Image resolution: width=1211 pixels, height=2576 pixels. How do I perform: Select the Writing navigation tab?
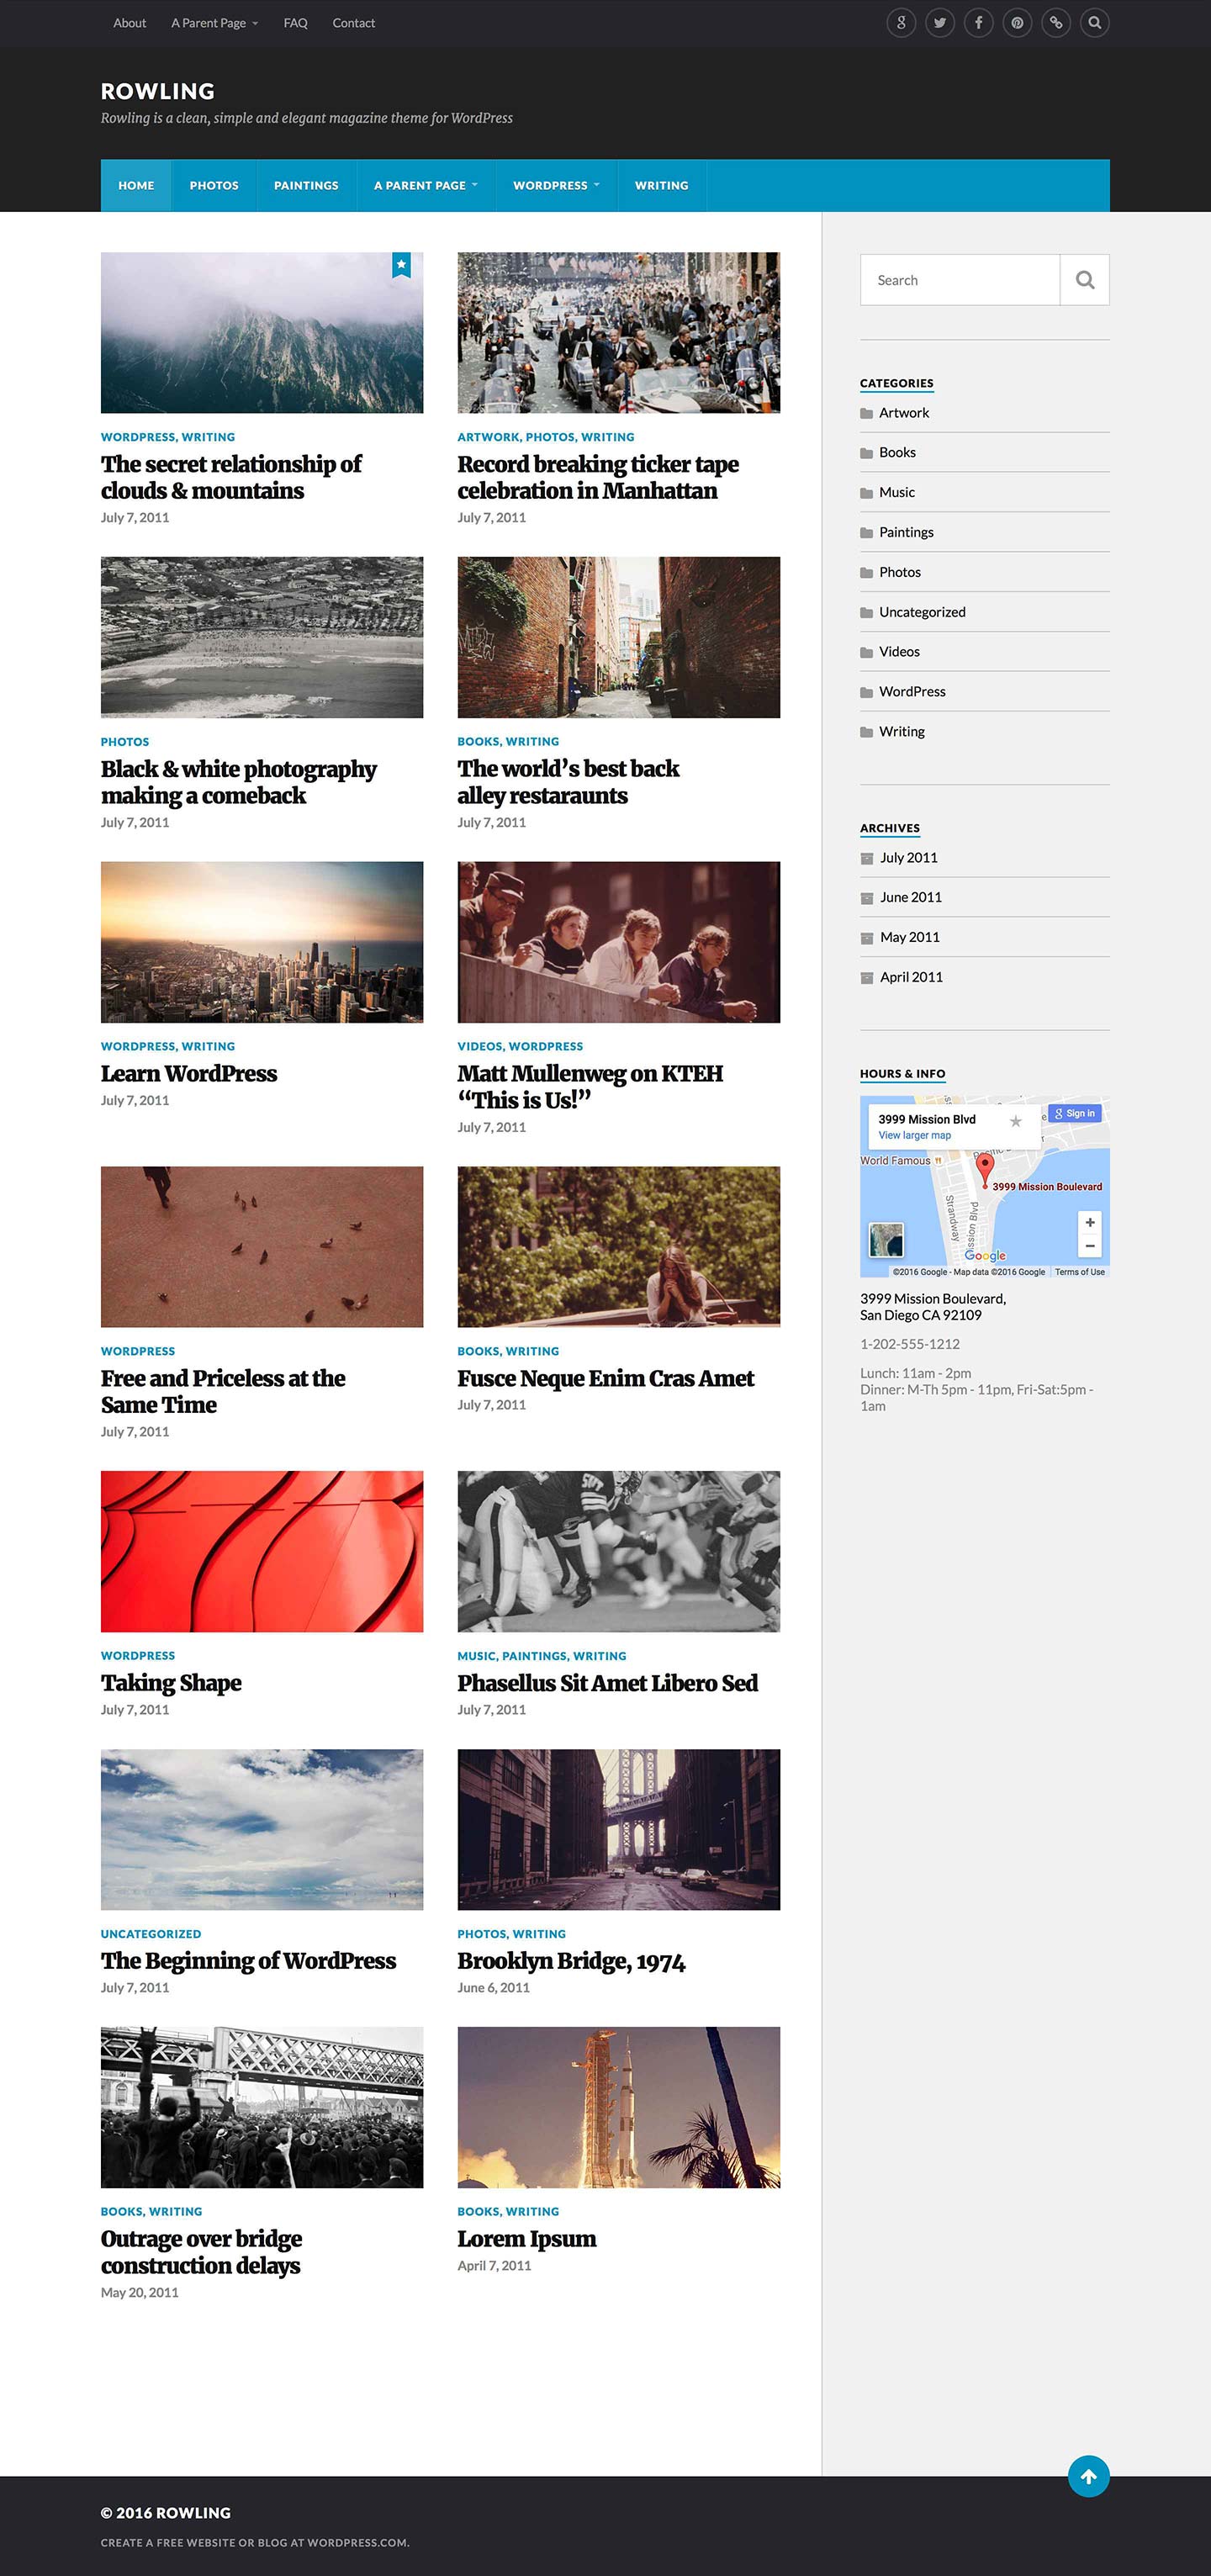(x=661, y=185)
